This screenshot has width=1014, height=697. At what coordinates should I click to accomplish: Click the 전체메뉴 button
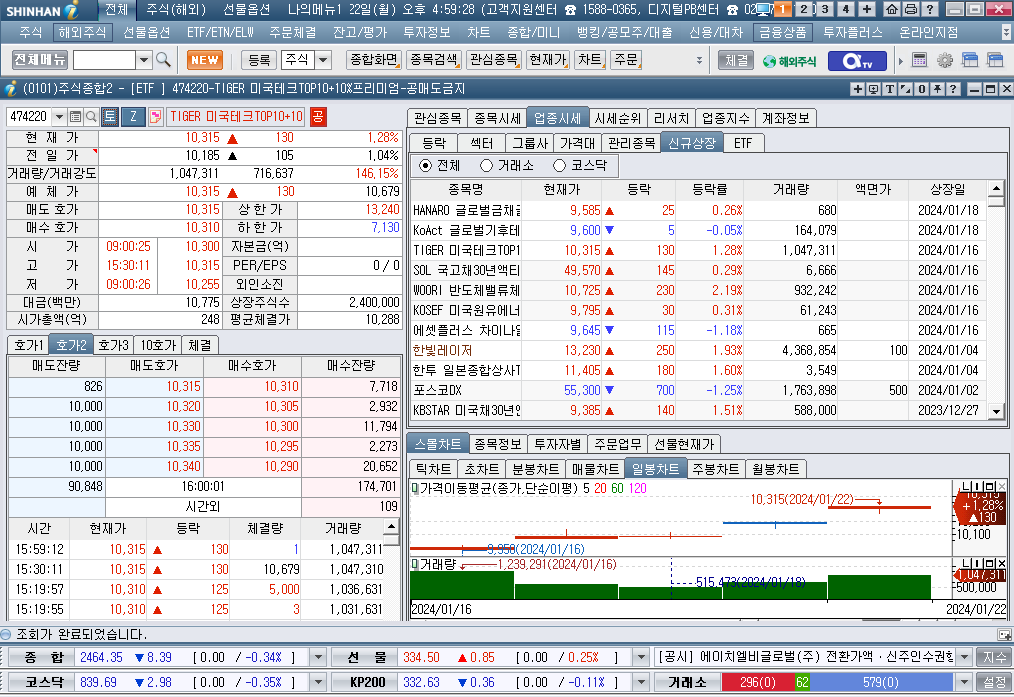click(x=39, y=60)
